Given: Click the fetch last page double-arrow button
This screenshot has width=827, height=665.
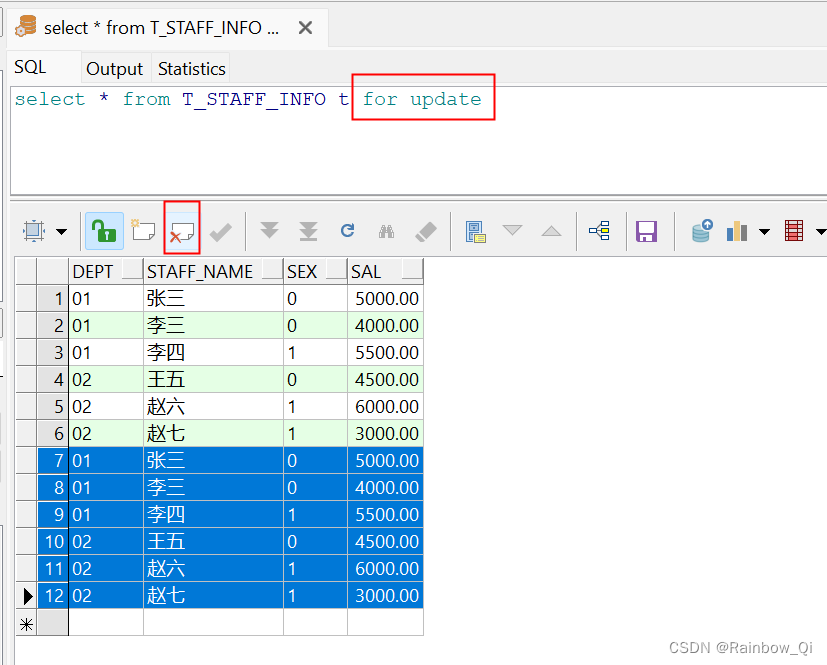Looking at the screenshot, I should click(308, 230).
